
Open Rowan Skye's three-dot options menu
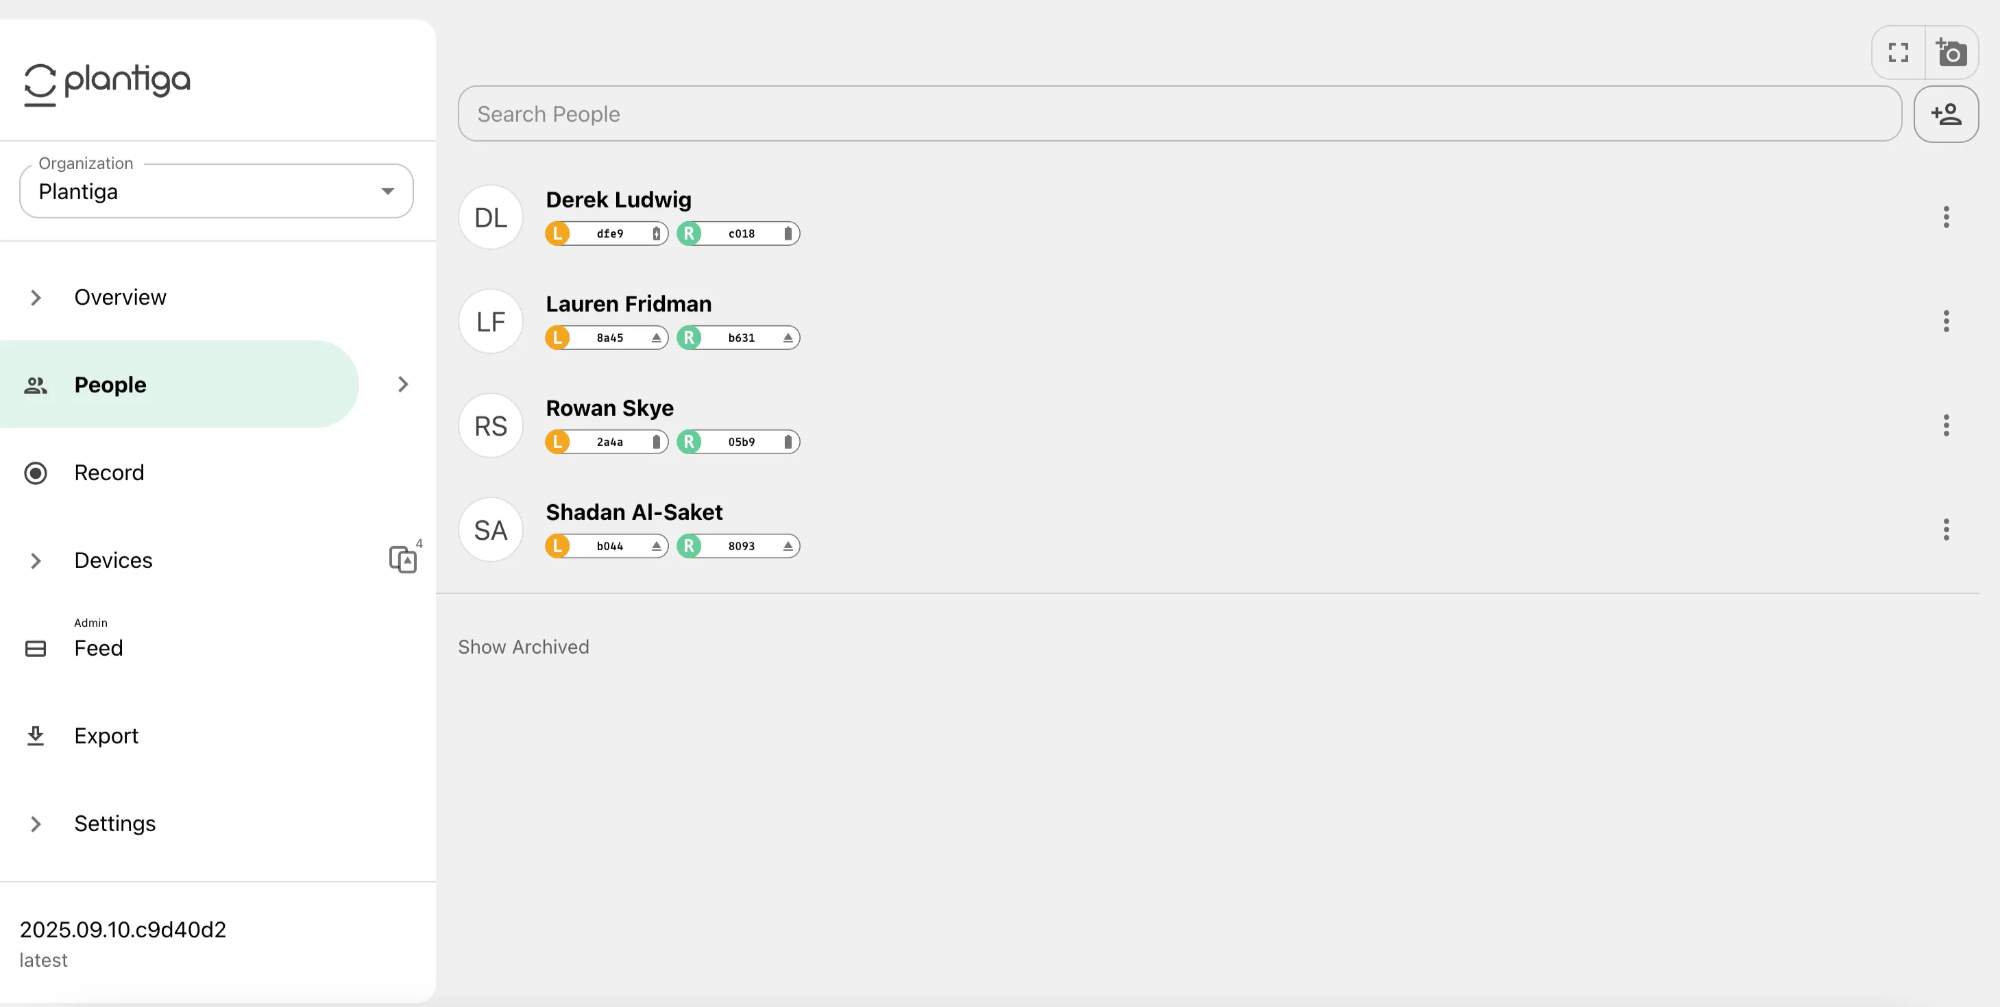[1945, 425]
